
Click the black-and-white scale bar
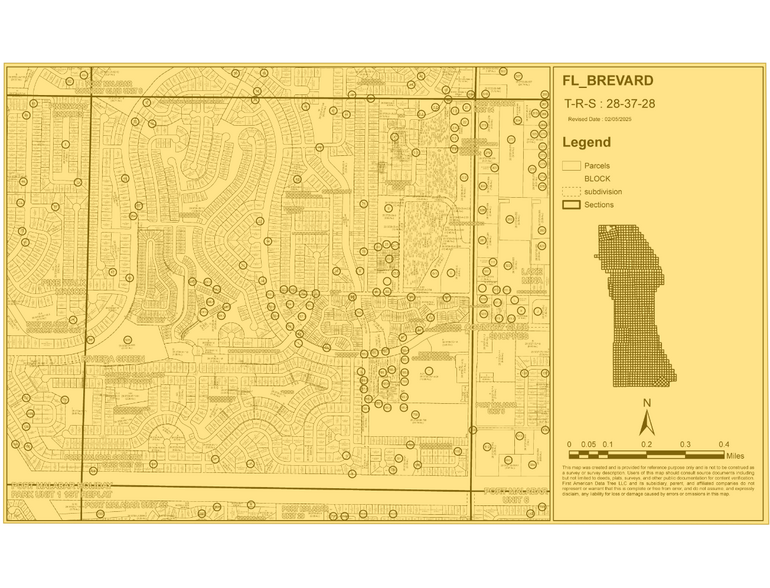point(646,455)
